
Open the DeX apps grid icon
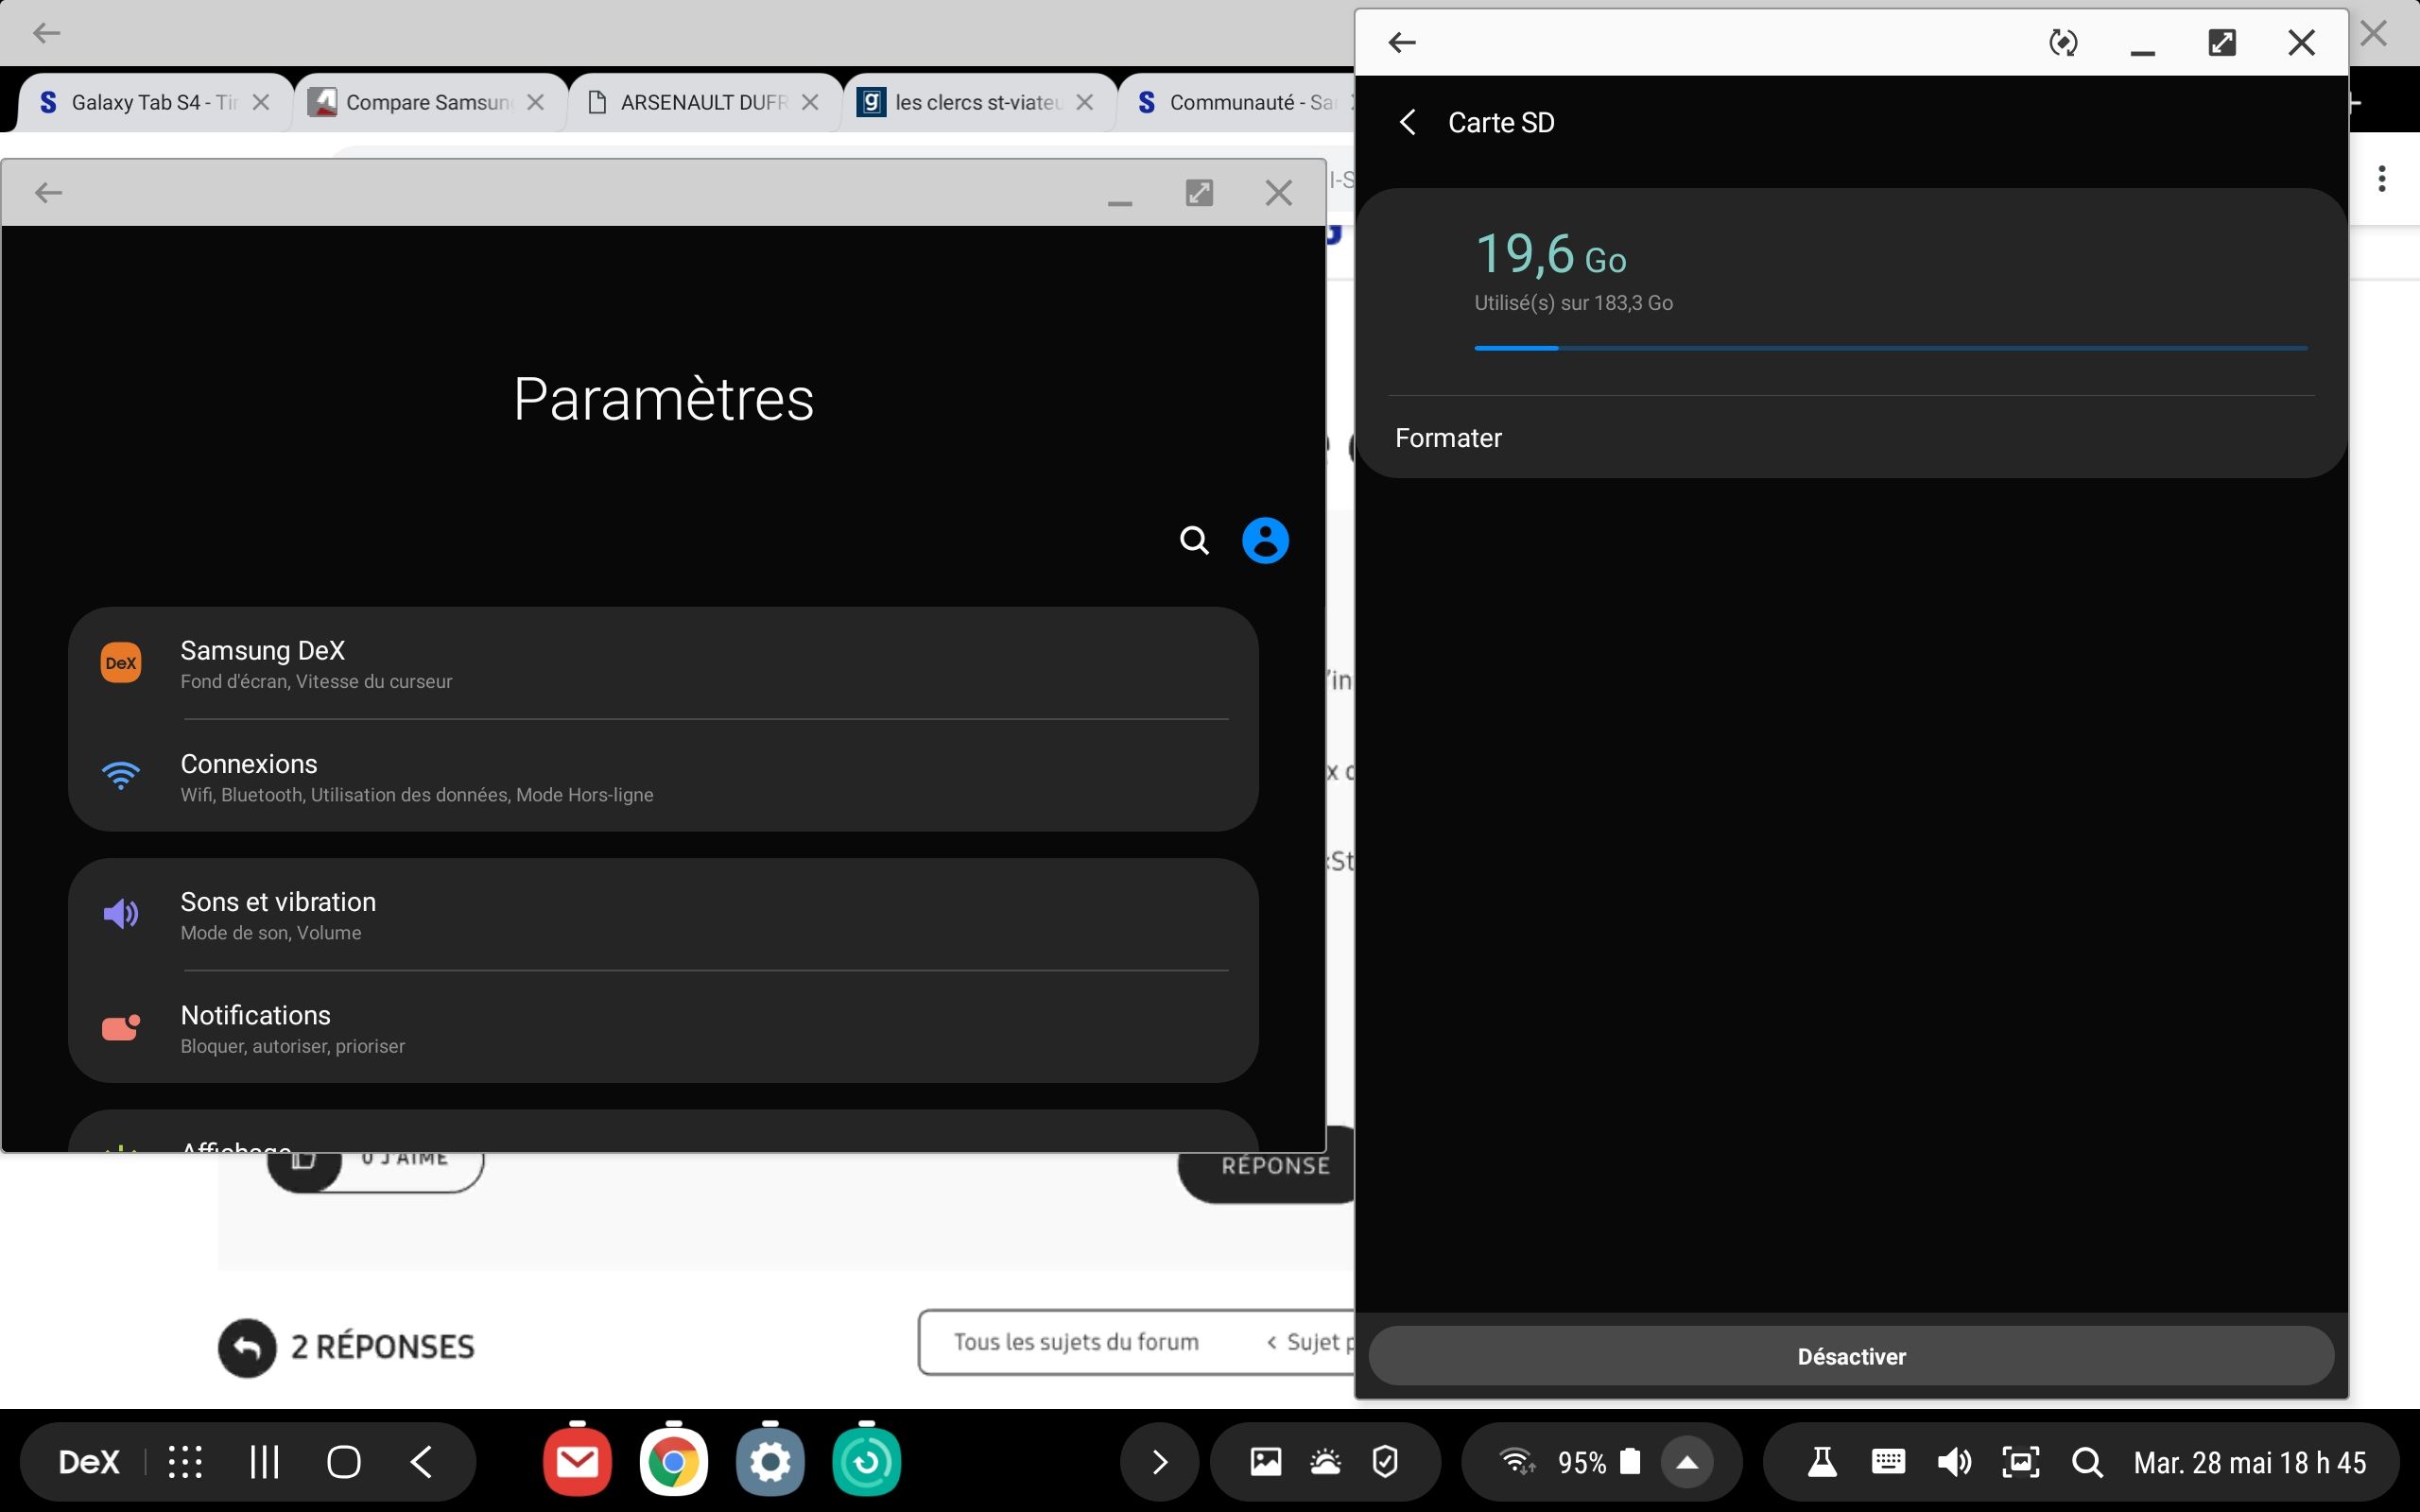[185, 1462]
